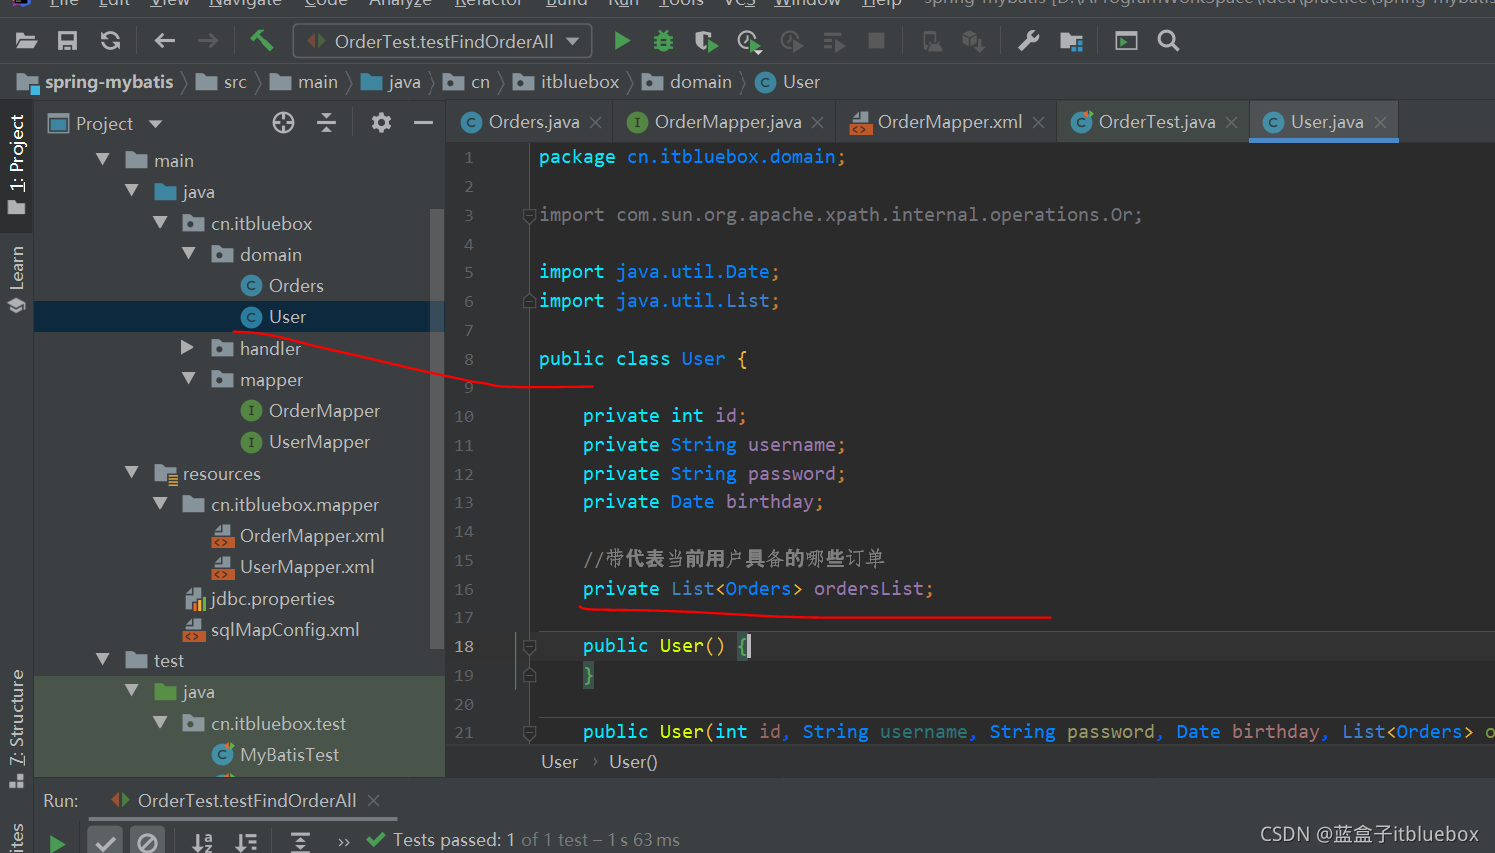Screen dimensions: 1495x853
Task: Collapse all in Project panel
Action: [326, 123]
